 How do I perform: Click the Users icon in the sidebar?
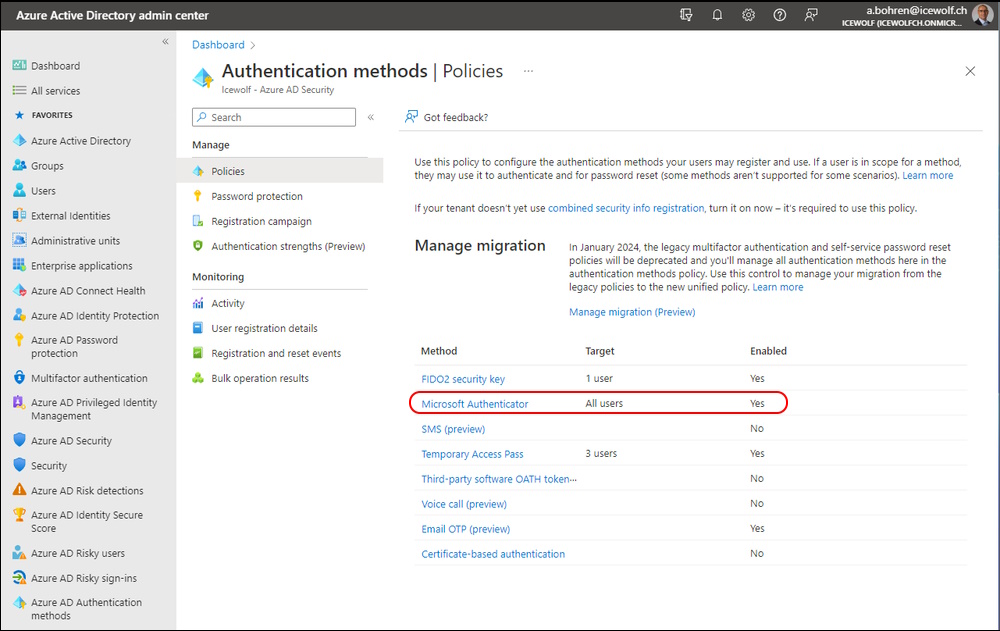pyautogui.click(x=19, y=190)
